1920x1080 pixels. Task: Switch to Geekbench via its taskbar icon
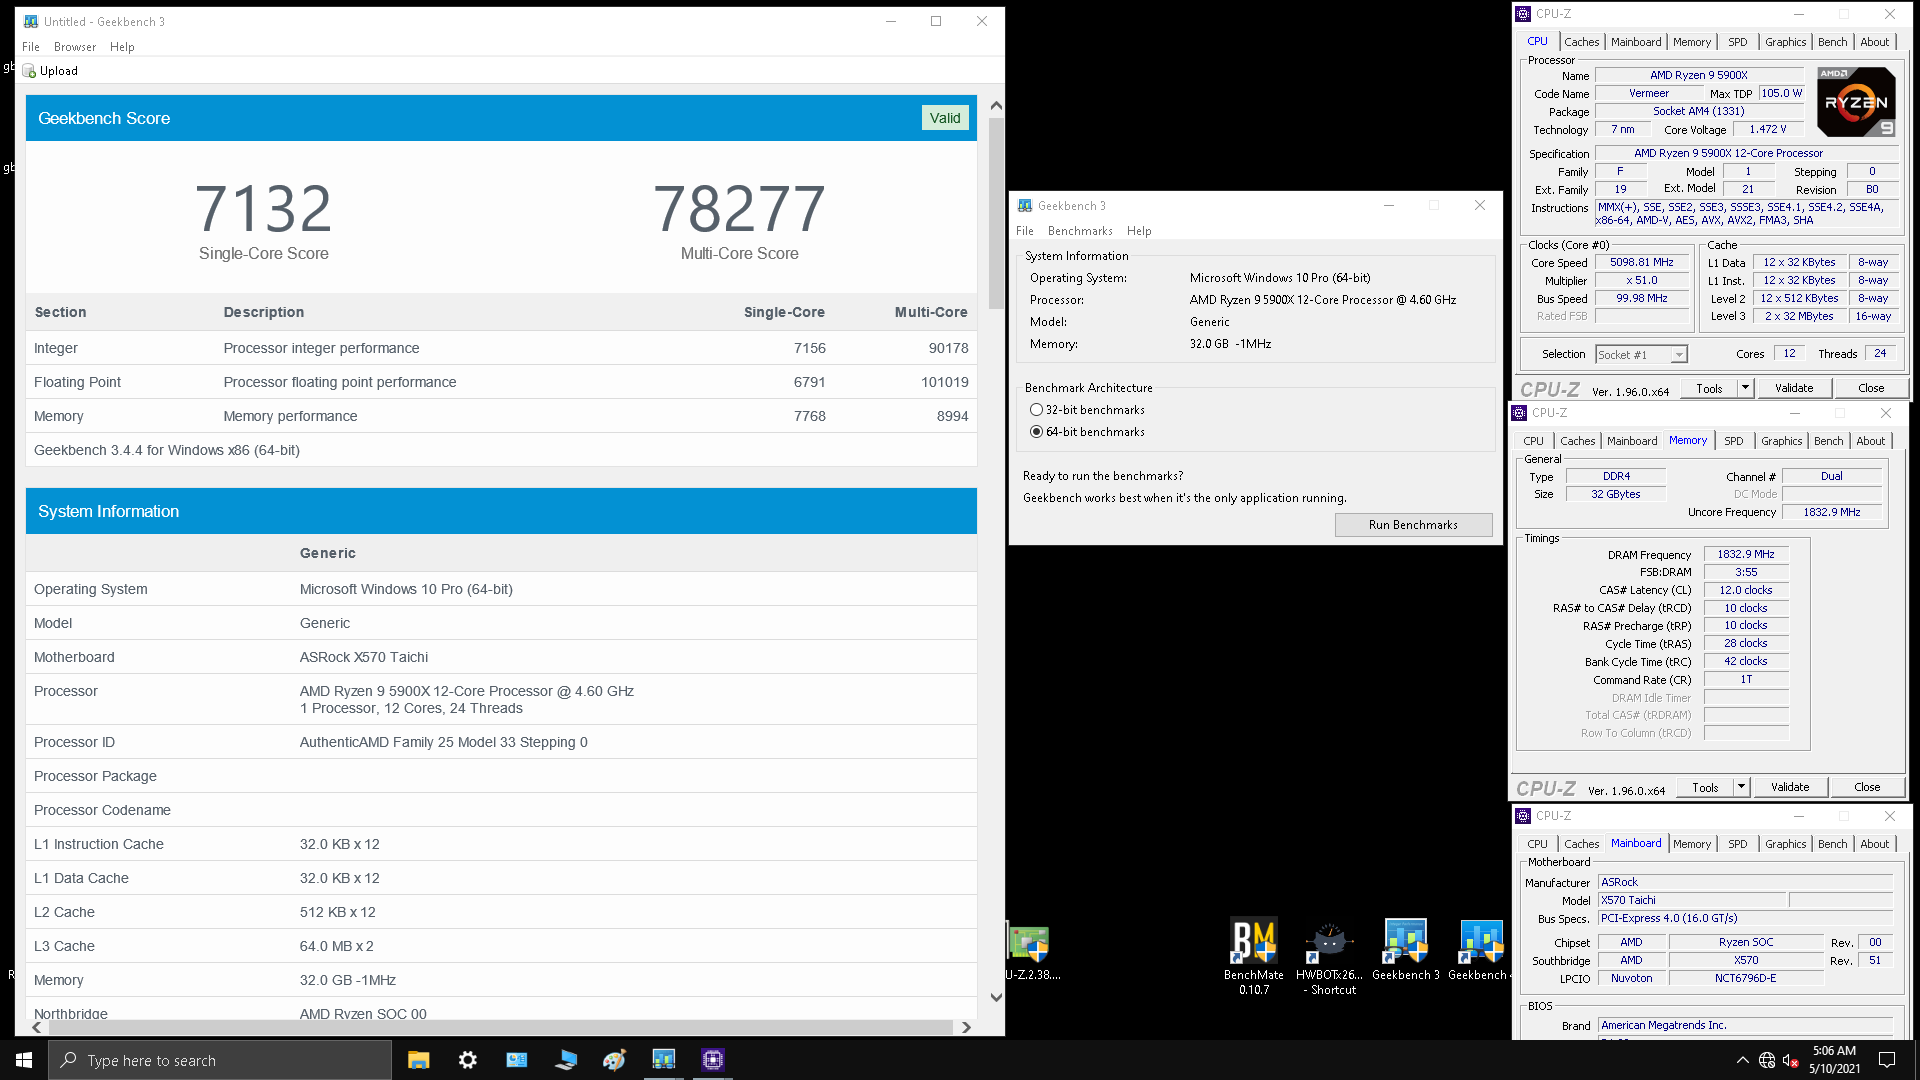point(664,1060)
